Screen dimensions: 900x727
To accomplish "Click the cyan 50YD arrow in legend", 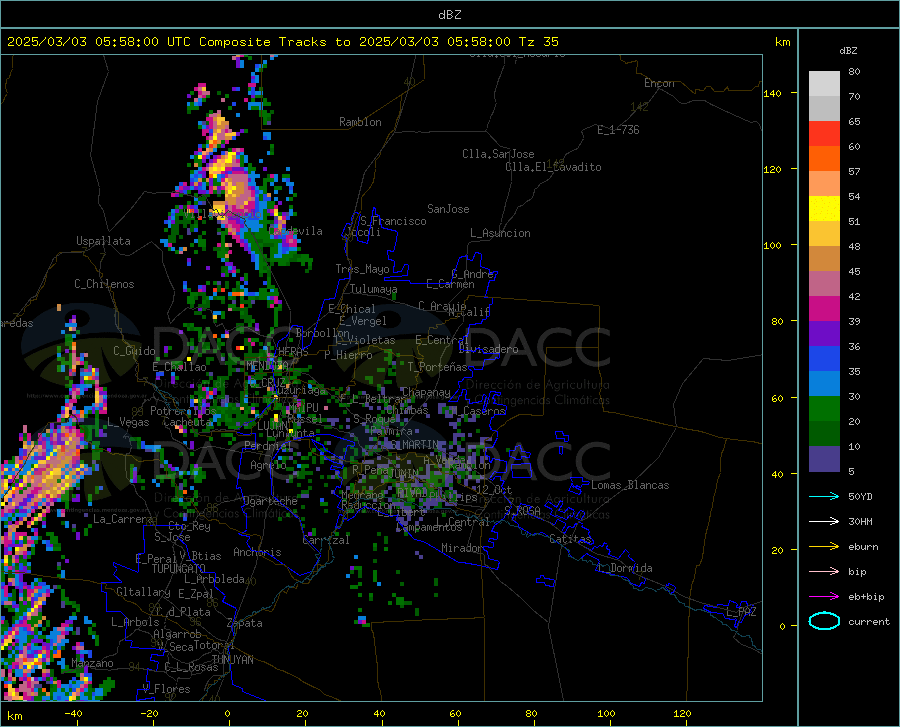I will point(824,496).
